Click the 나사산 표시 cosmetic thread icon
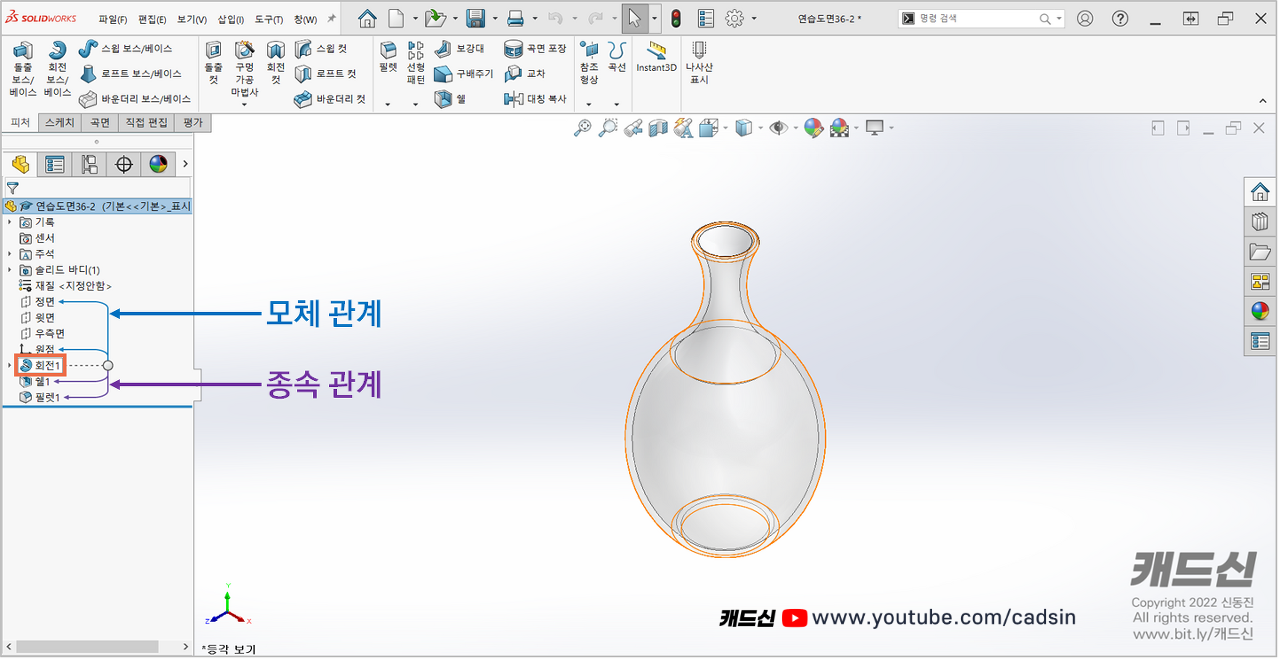 tap(699, 63)
